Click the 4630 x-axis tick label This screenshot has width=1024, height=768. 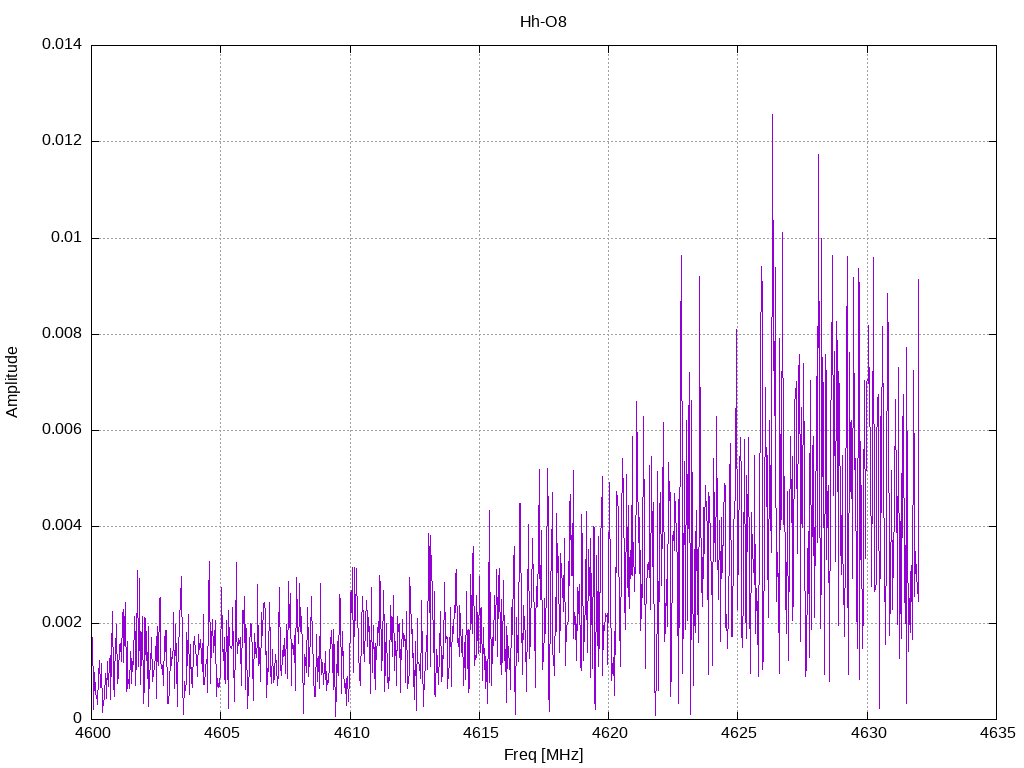click(866, 733)
